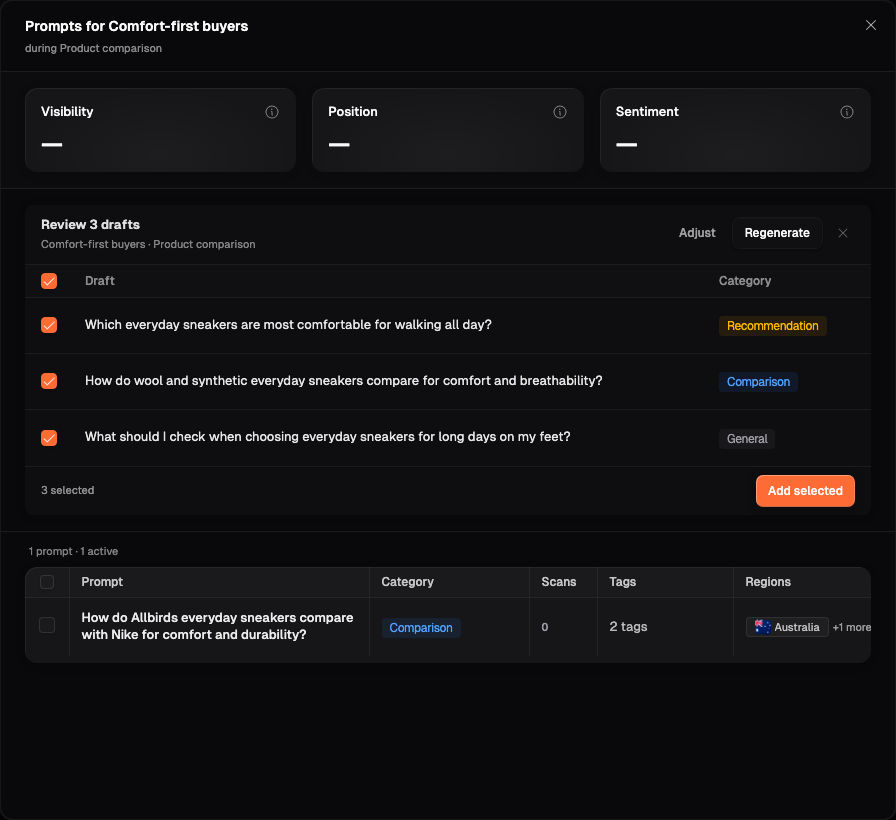The width and height of the screenshot is (896, 820).
Task: Open the Visibility metric card
Action: click(161, 130)
